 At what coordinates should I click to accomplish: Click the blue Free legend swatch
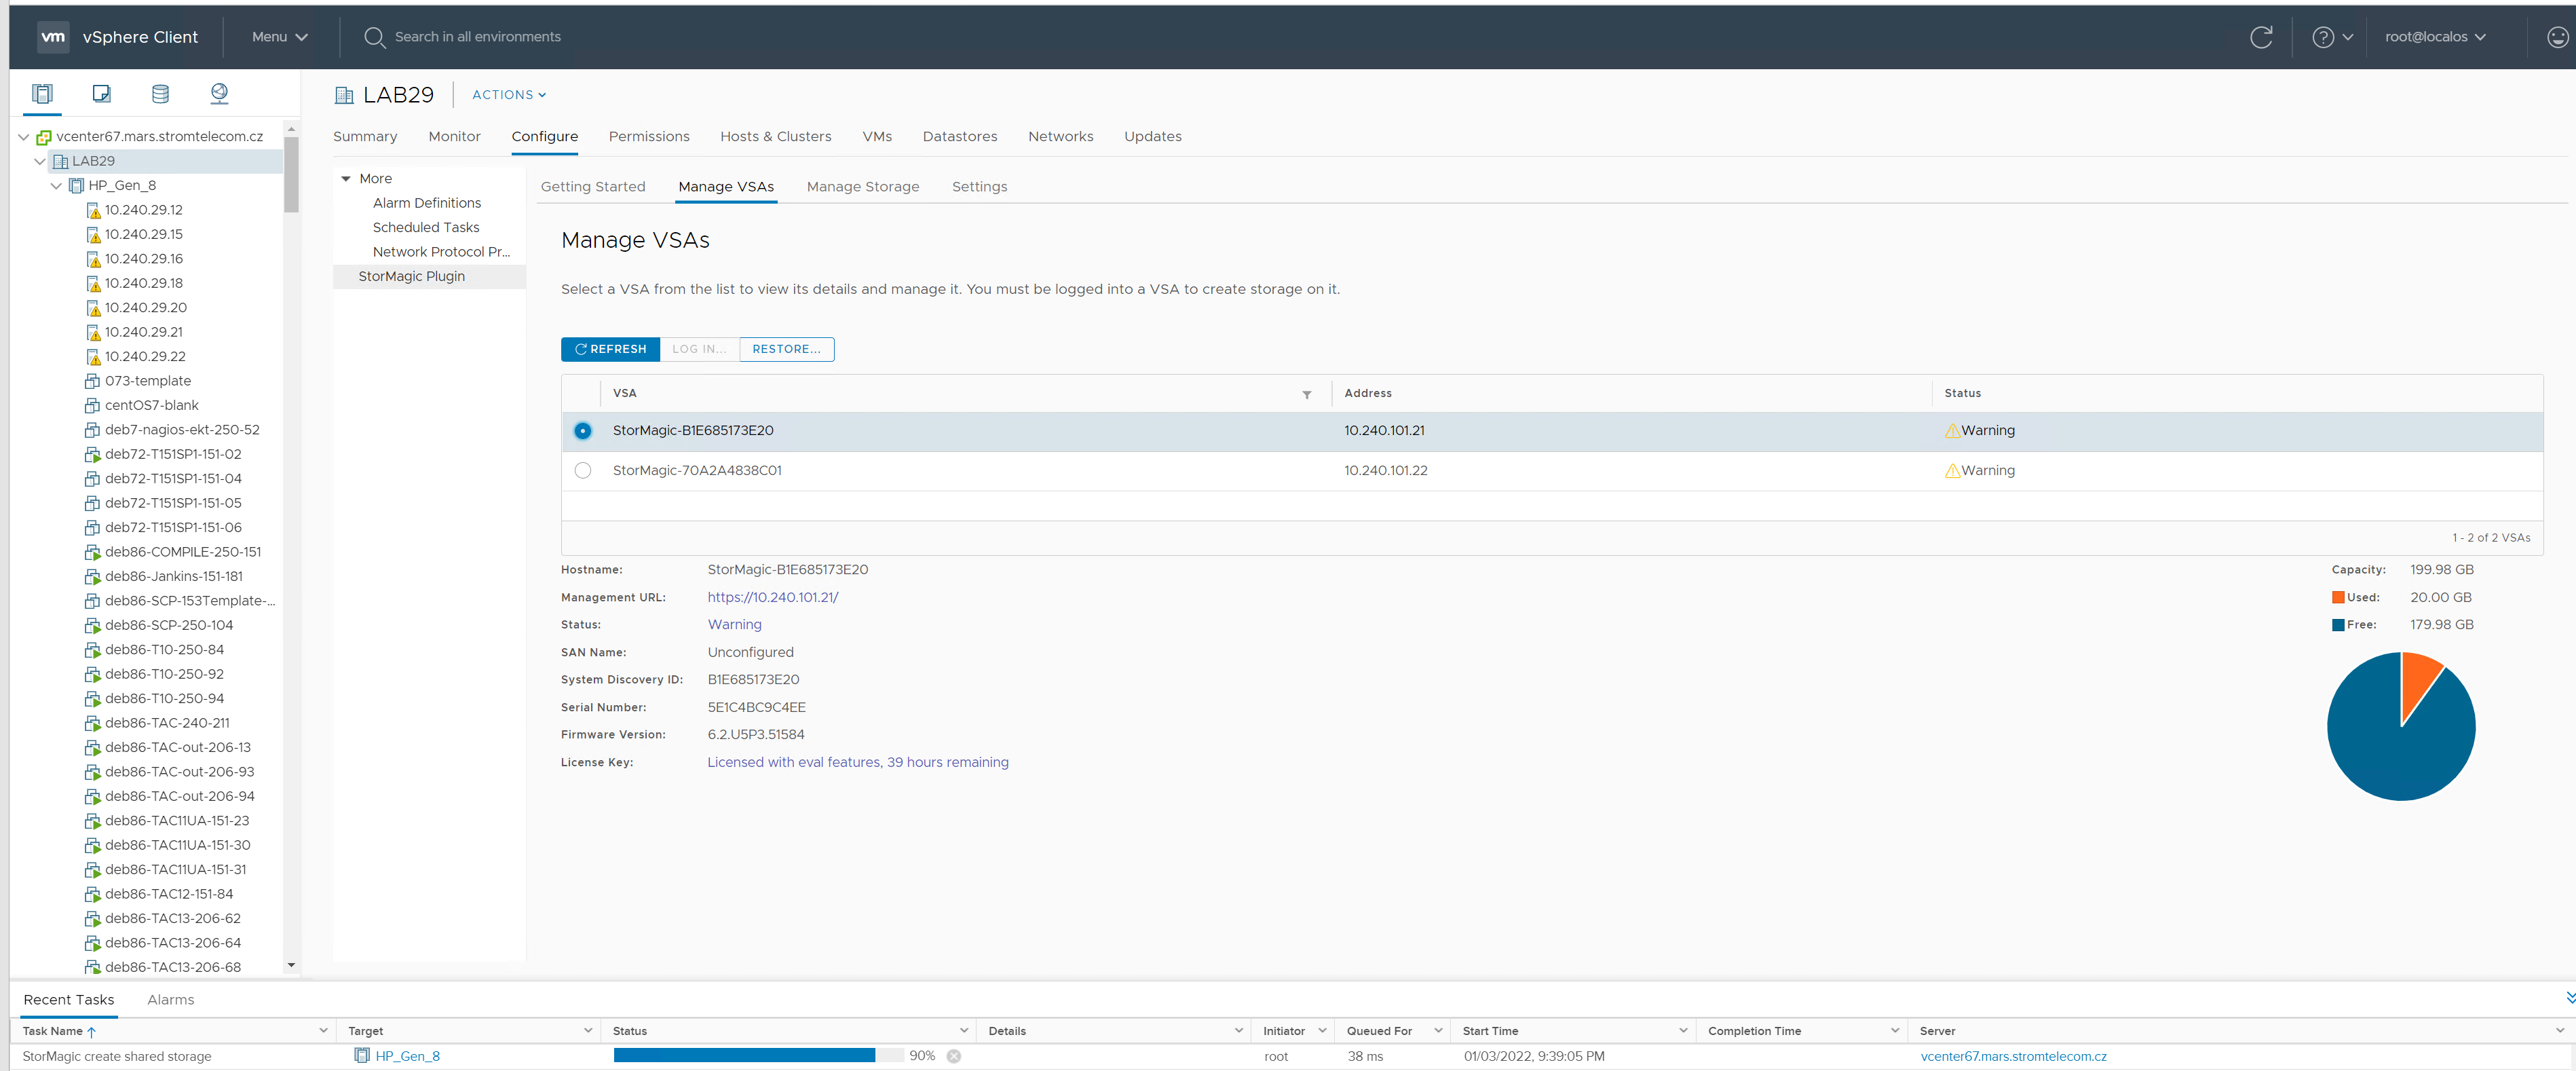pos(2338,625)
